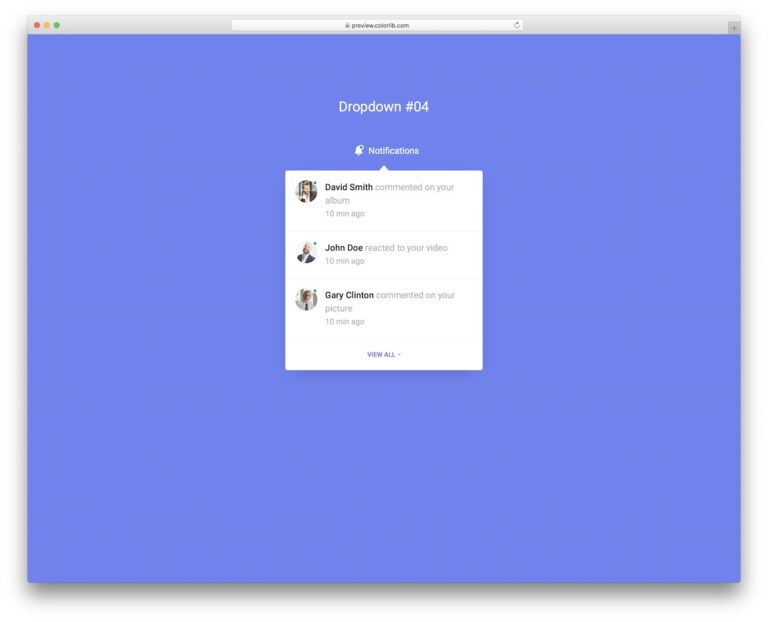
Task: Click the bell icon beside Notifications
Action: click(x=359, y=150)
